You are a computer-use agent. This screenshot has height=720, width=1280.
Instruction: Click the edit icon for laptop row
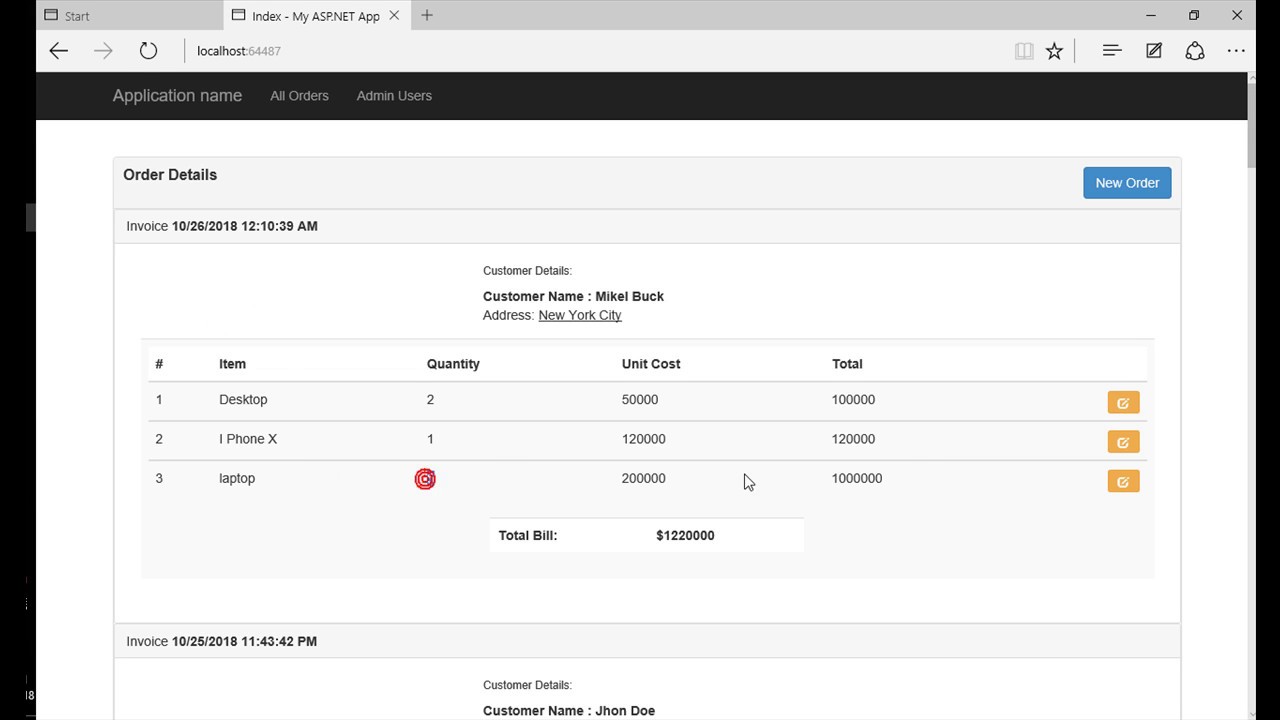pyautogui.click(x=1123, y=482)
